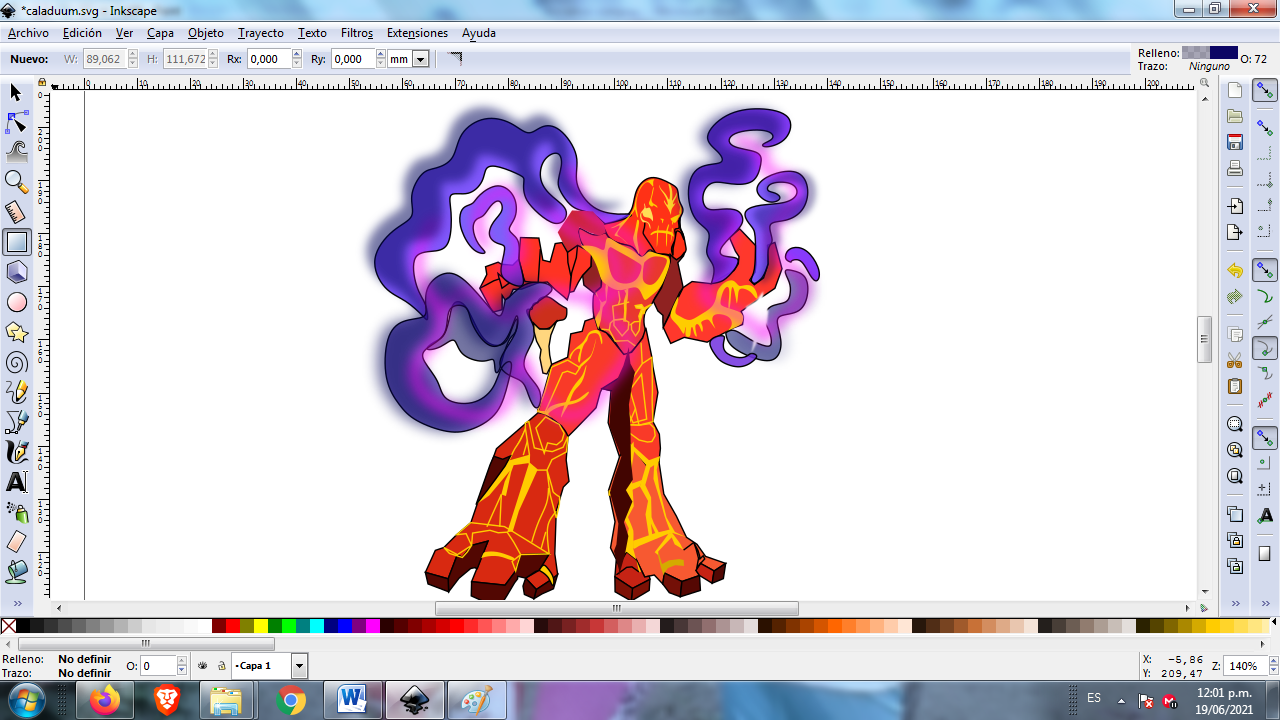Select the Tweak tool
This screenshot has width=1280, height=720.
(16, 152)
